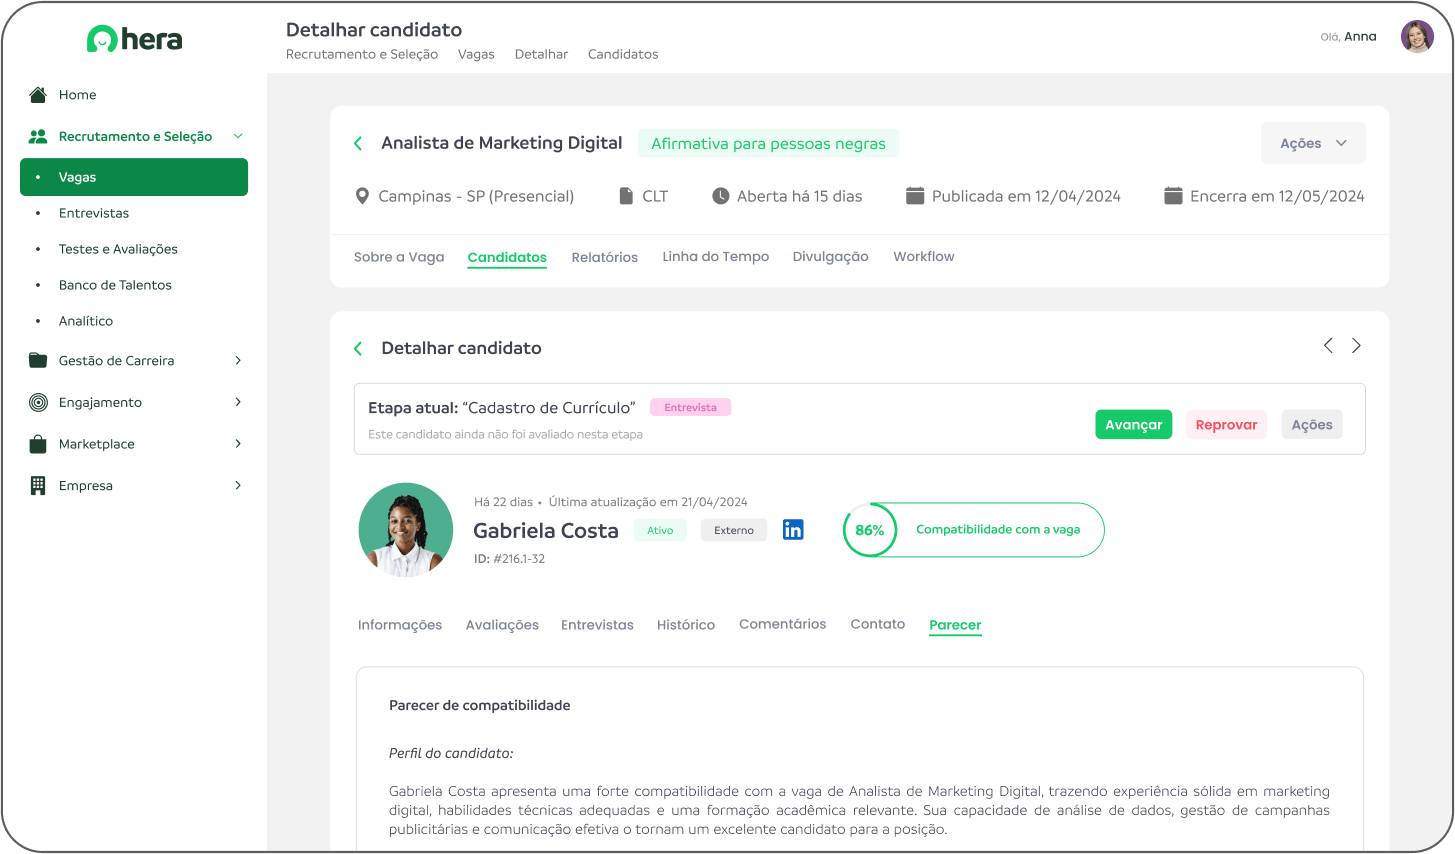Click the Hera logo
Viewport: 1455px width, 854px height.
(x=135, y=39)
